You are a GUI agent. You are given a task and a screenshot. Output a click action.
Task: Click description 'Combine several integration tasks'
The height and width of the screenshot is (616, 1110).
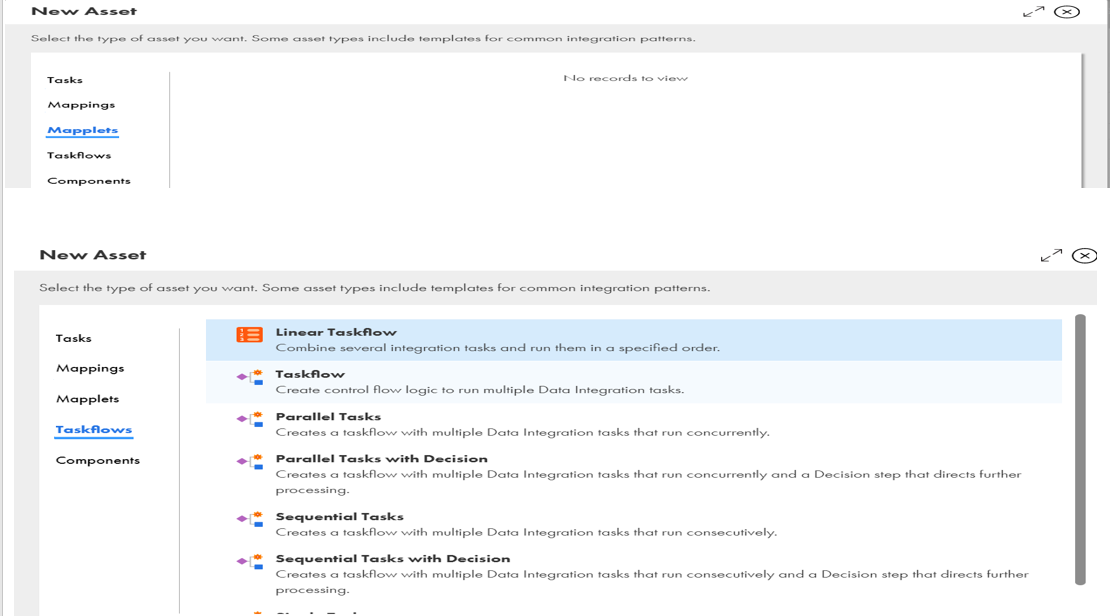point(498,348)
